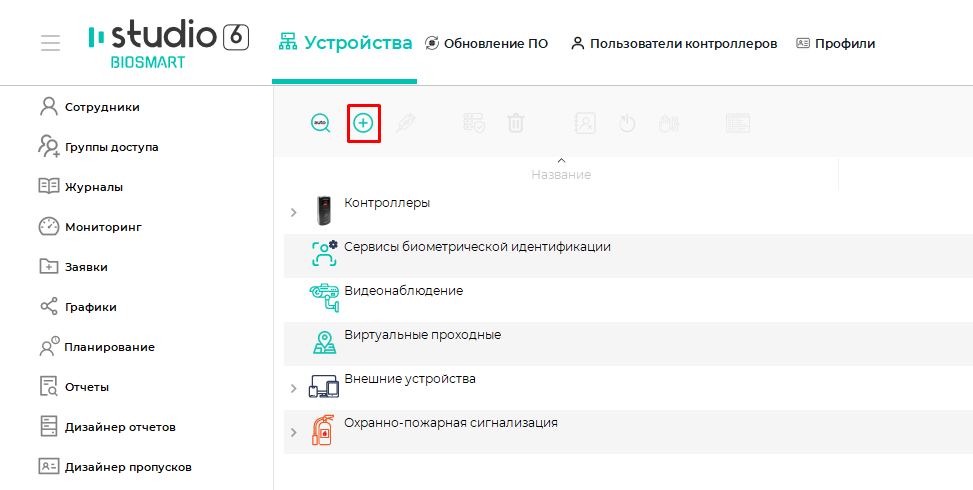Click the Studio 6 BioSmart logo

coord(169,45)
